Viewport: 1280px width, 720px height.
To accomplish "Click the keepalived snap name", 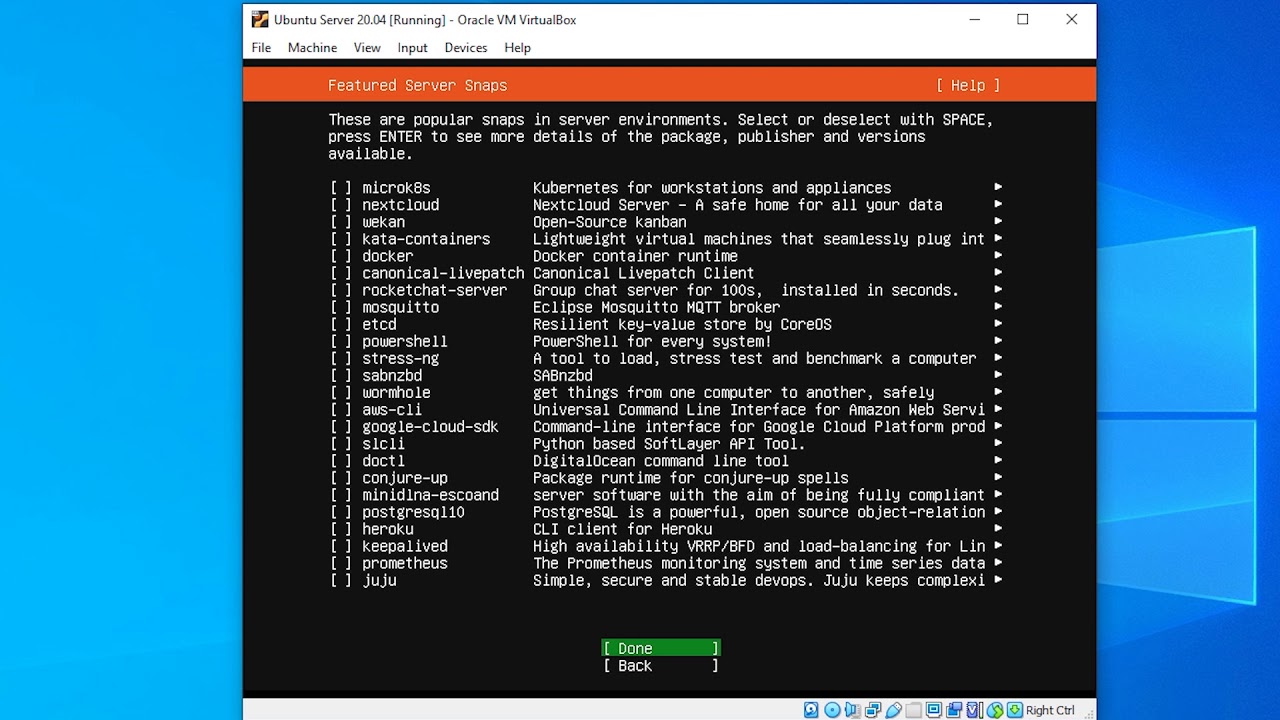I will coord(405,546).
